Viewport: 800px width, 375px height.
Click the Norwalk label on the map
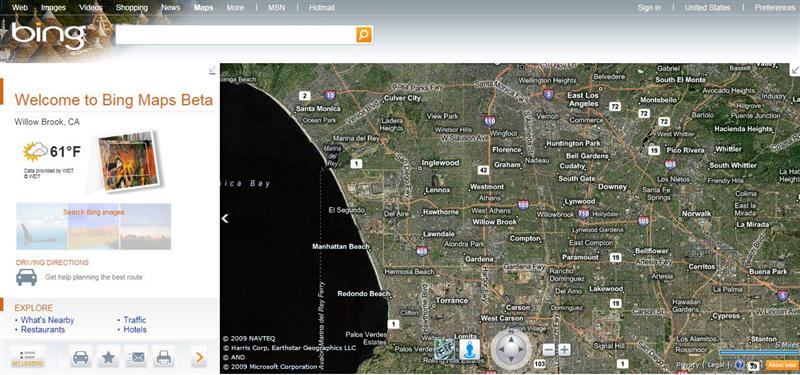[x=696, y=214]
